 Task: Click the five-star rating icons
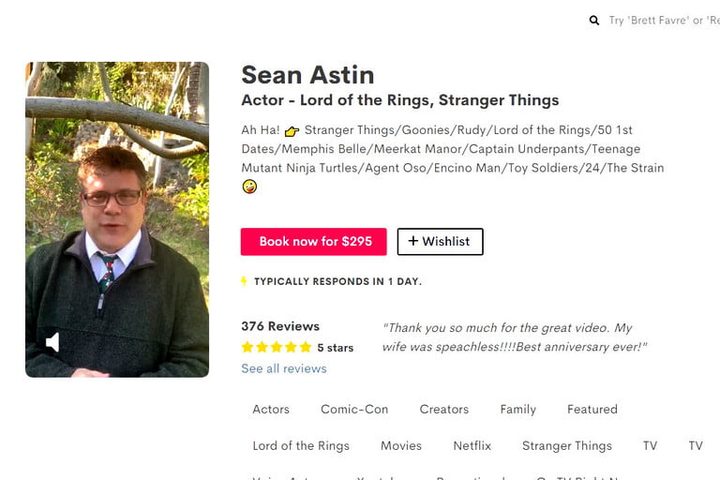point(276,348)
